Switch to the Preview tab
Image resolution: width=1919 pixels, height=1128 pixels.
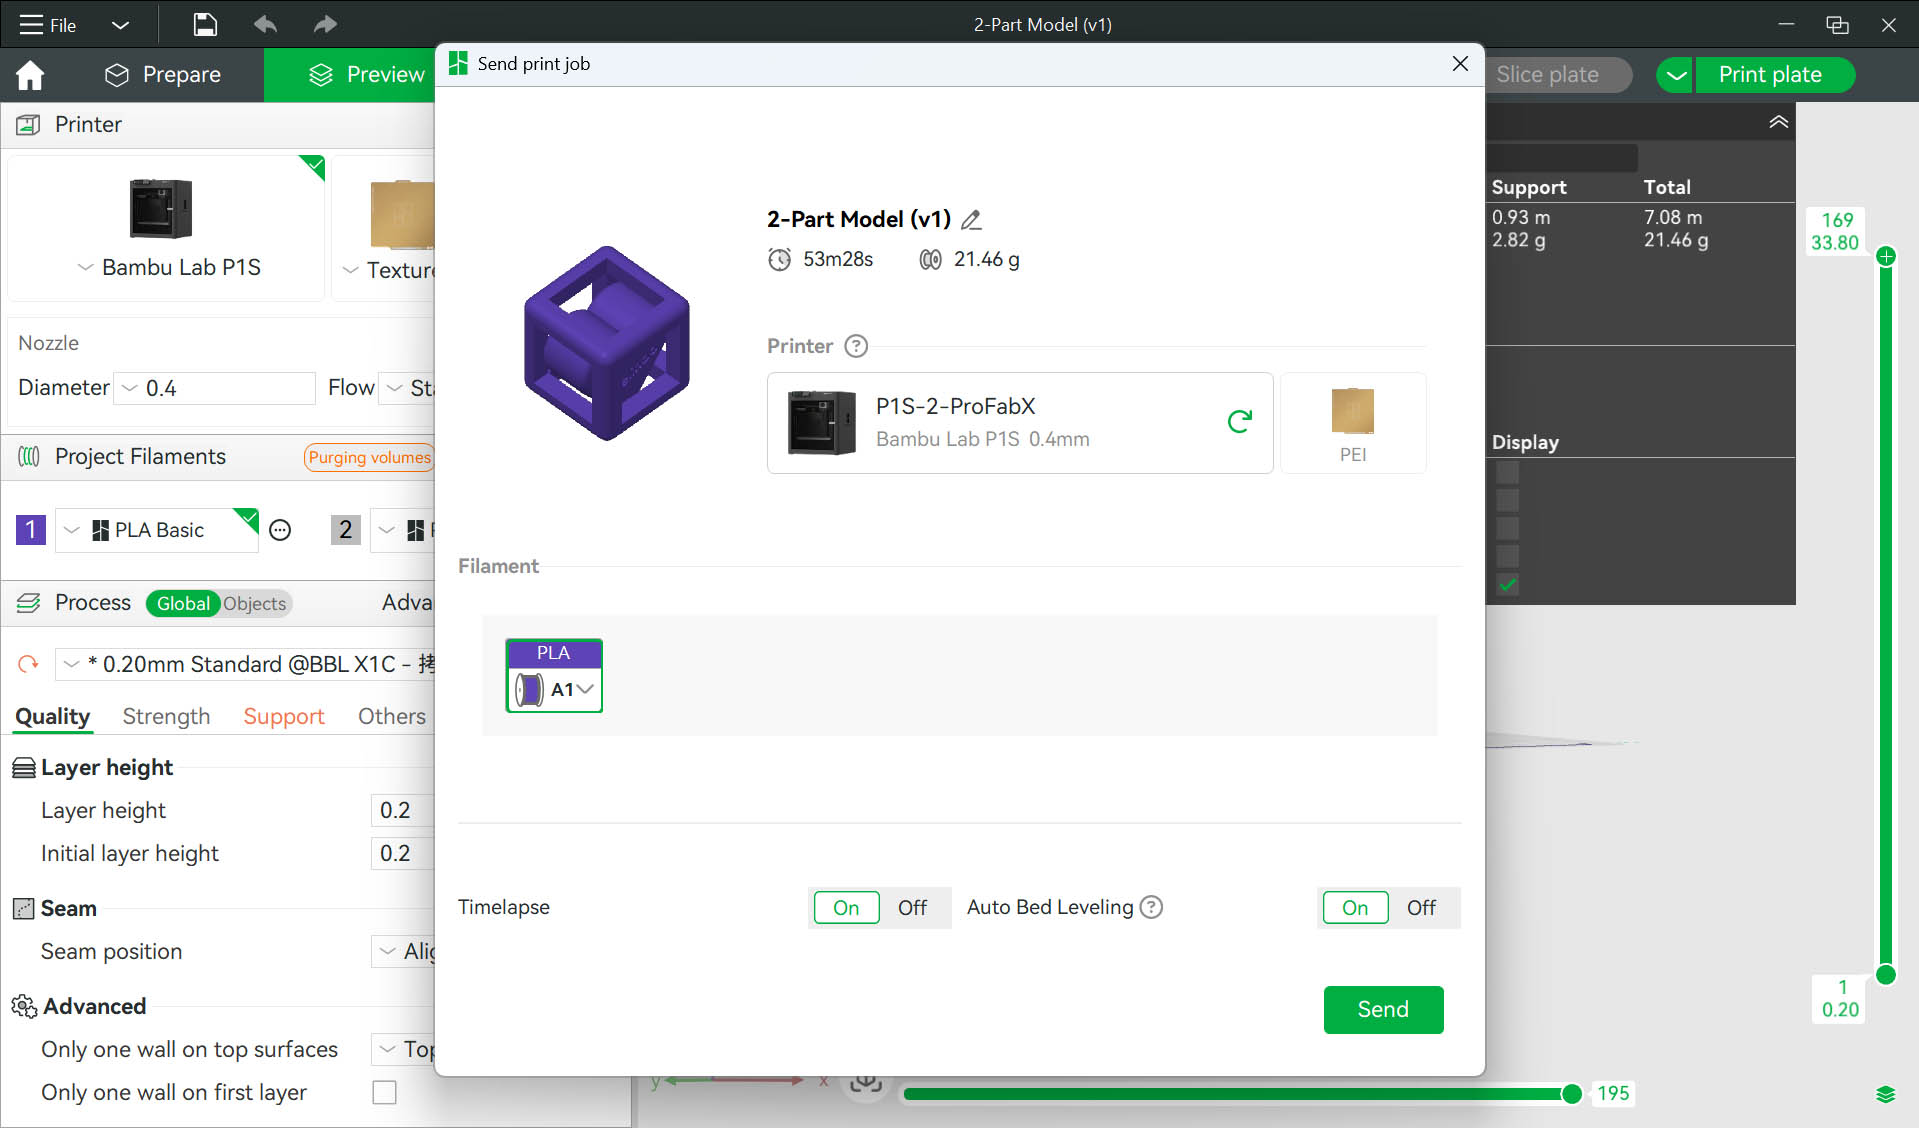pyautogui.click(x=366, y=75)
